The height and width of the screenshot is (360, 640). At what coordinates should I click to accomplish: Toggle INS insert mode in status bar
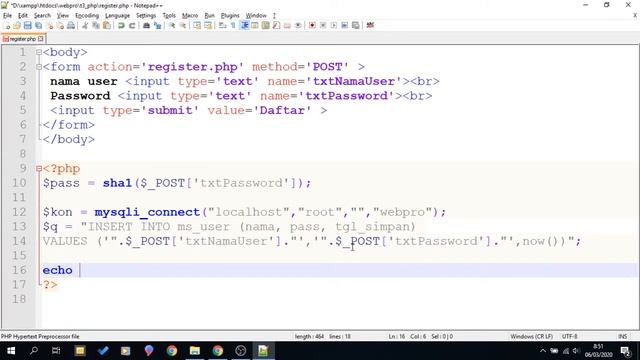[622, 336]
